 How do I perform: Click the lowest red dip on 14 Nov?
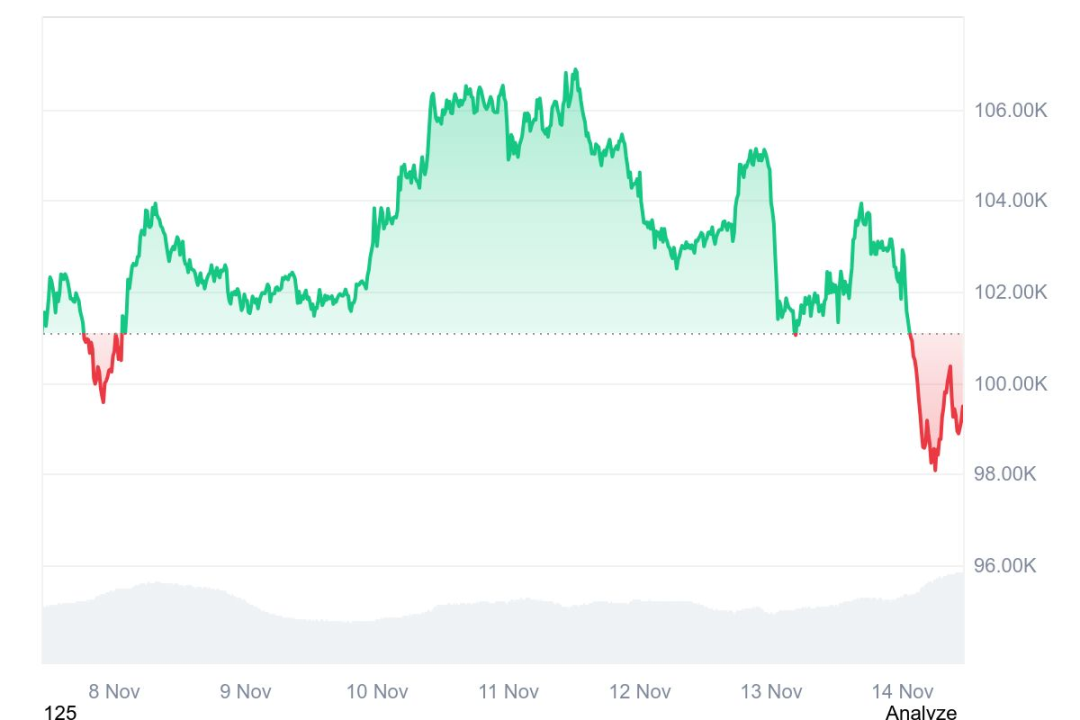point(935,468)
